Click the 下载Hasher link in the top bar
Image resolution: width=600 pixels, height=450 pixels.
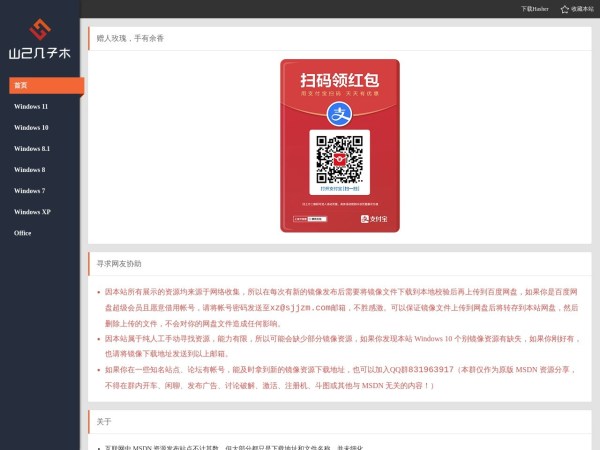pyautogui.click(x=534, y=9)
